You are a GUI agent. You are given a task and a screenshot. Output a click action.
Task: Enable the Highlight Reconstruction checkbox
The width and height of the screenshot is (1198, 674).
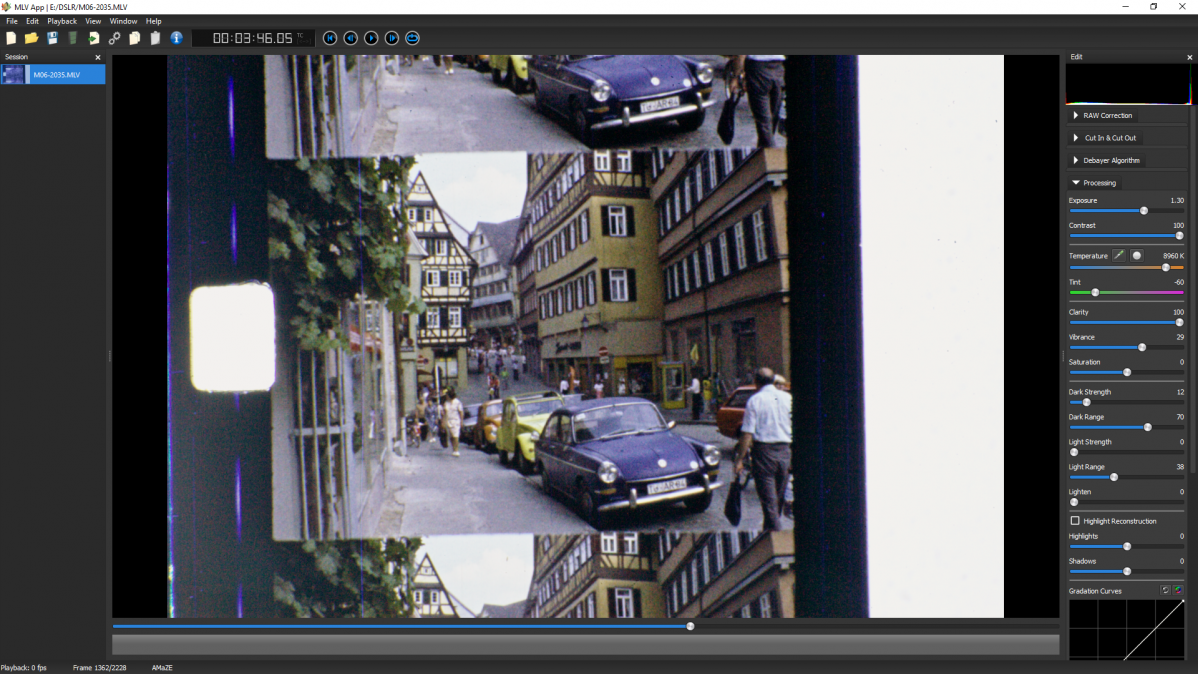[1075, 520]
